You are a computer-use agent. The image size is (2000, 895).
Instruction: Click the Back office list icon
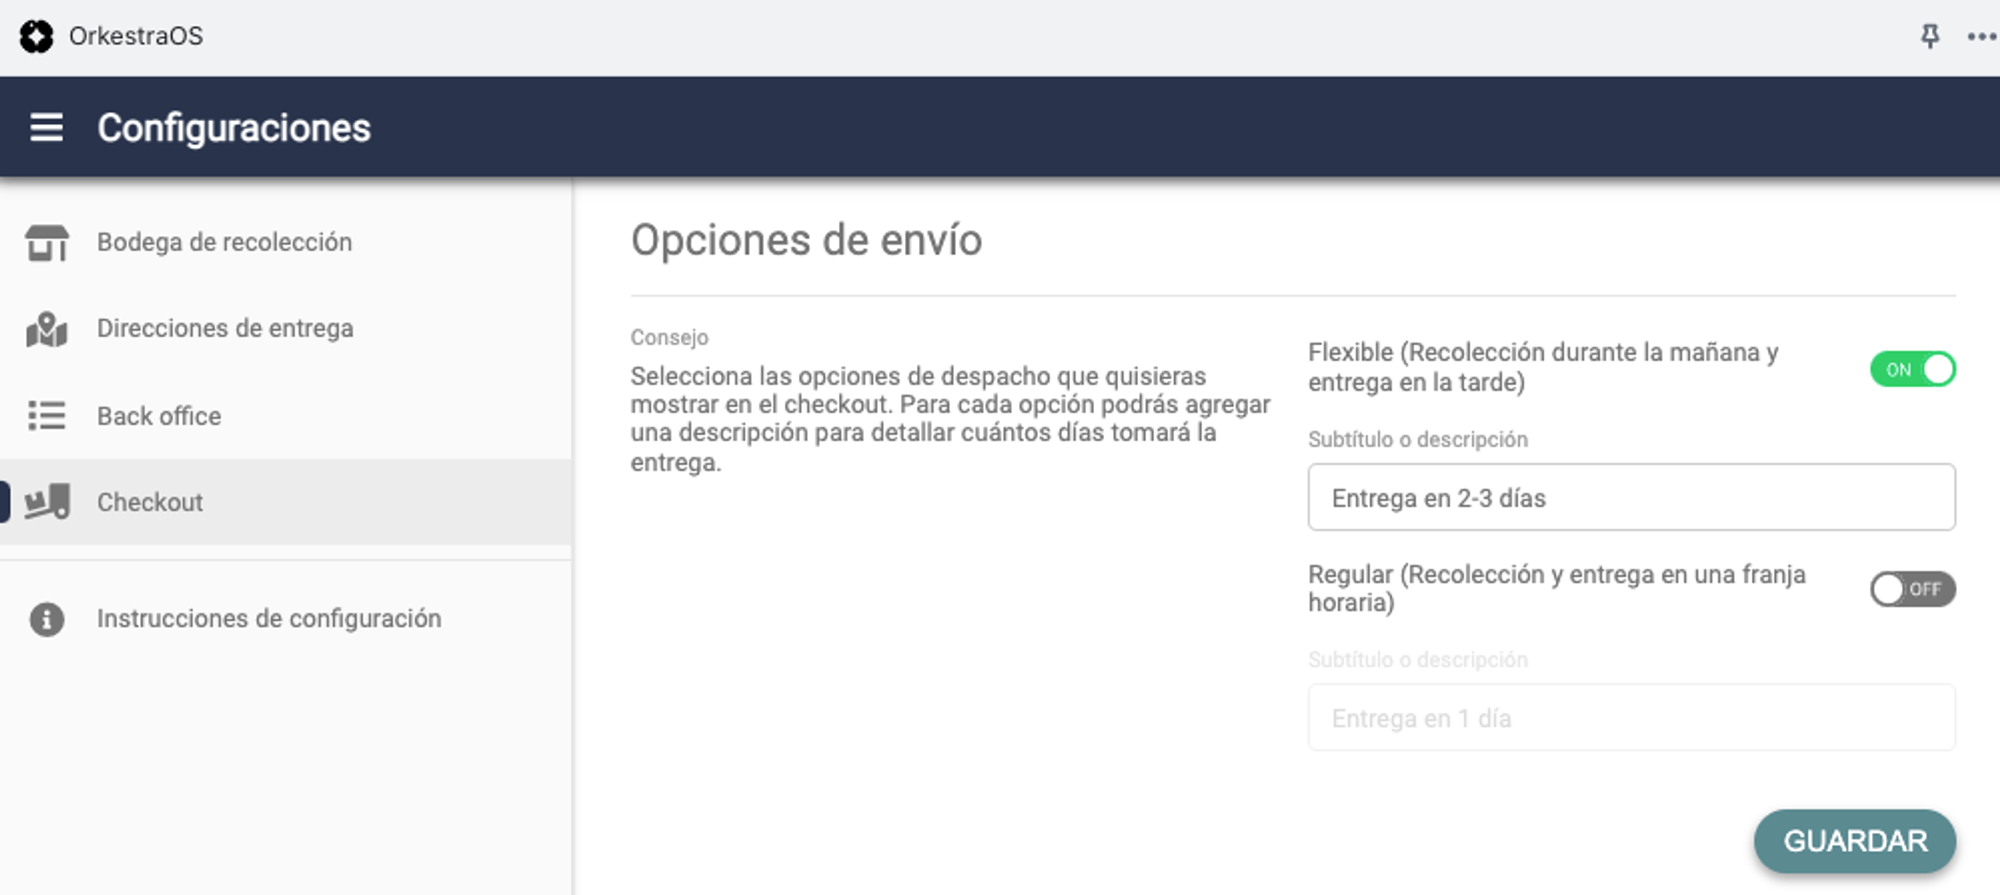coord(46,415)
